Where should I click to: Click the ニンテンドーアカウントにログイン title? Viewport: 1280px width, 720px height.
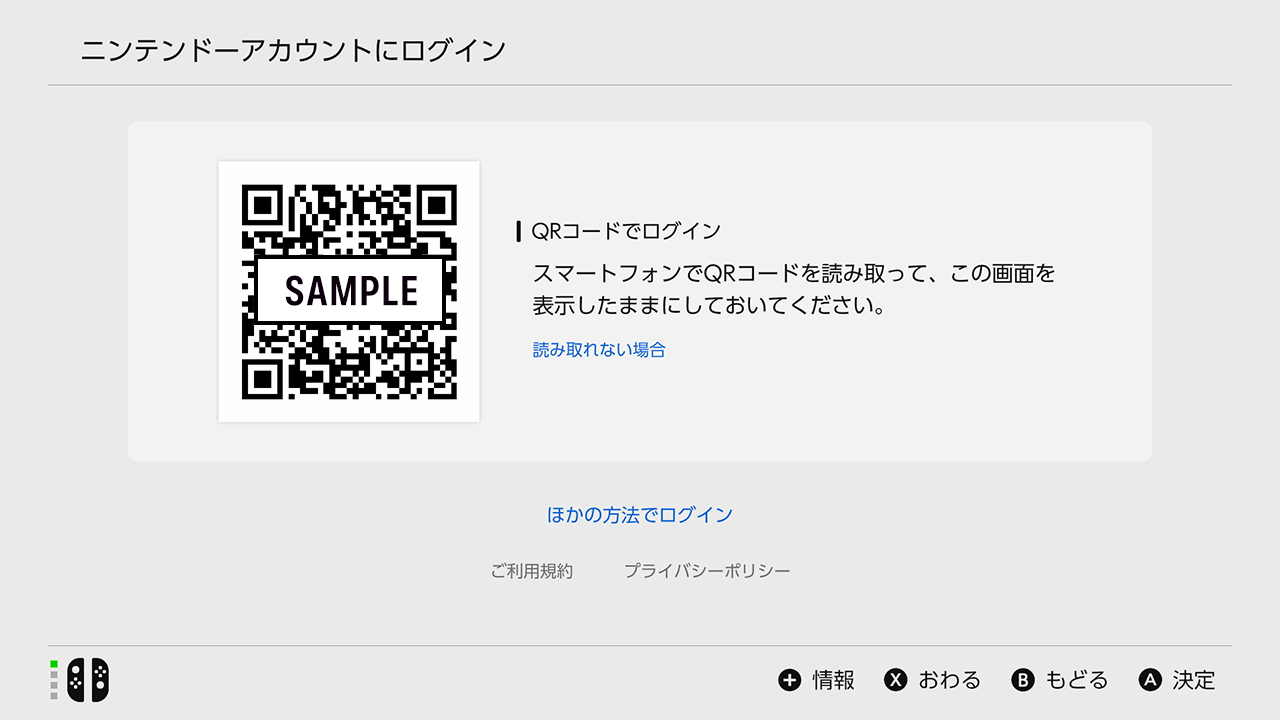(x=293, y=50)
